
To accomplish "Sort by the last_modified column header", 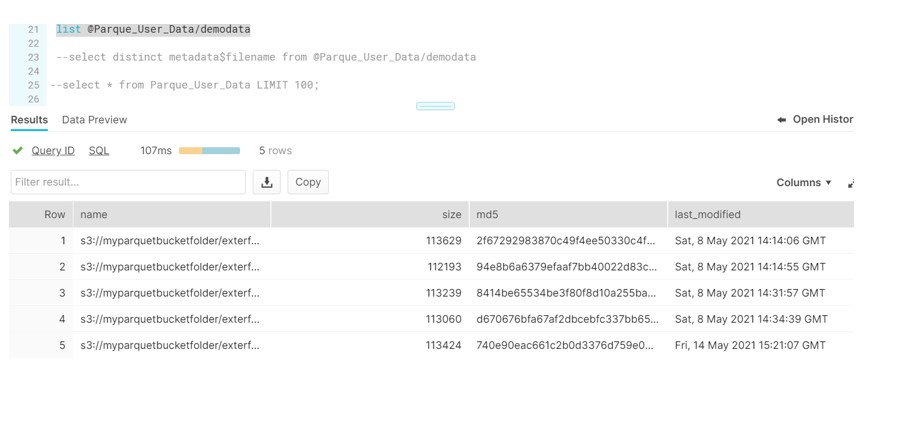I will [x=707, y=215].
